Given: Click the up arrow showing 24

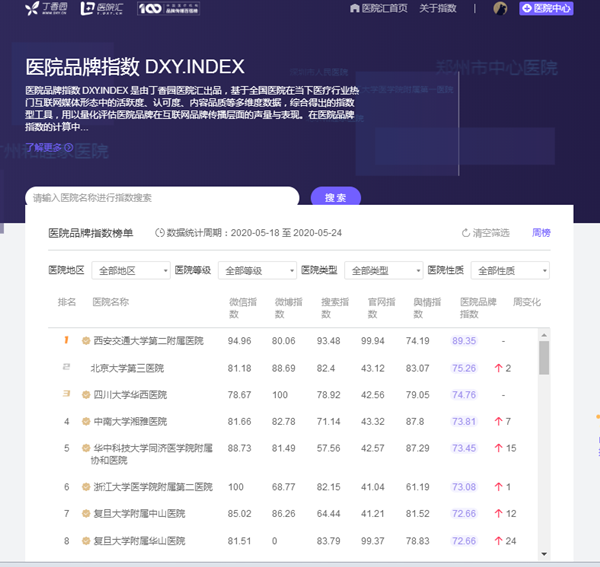Looking at the screenshot, I should [x=498, y=541].
